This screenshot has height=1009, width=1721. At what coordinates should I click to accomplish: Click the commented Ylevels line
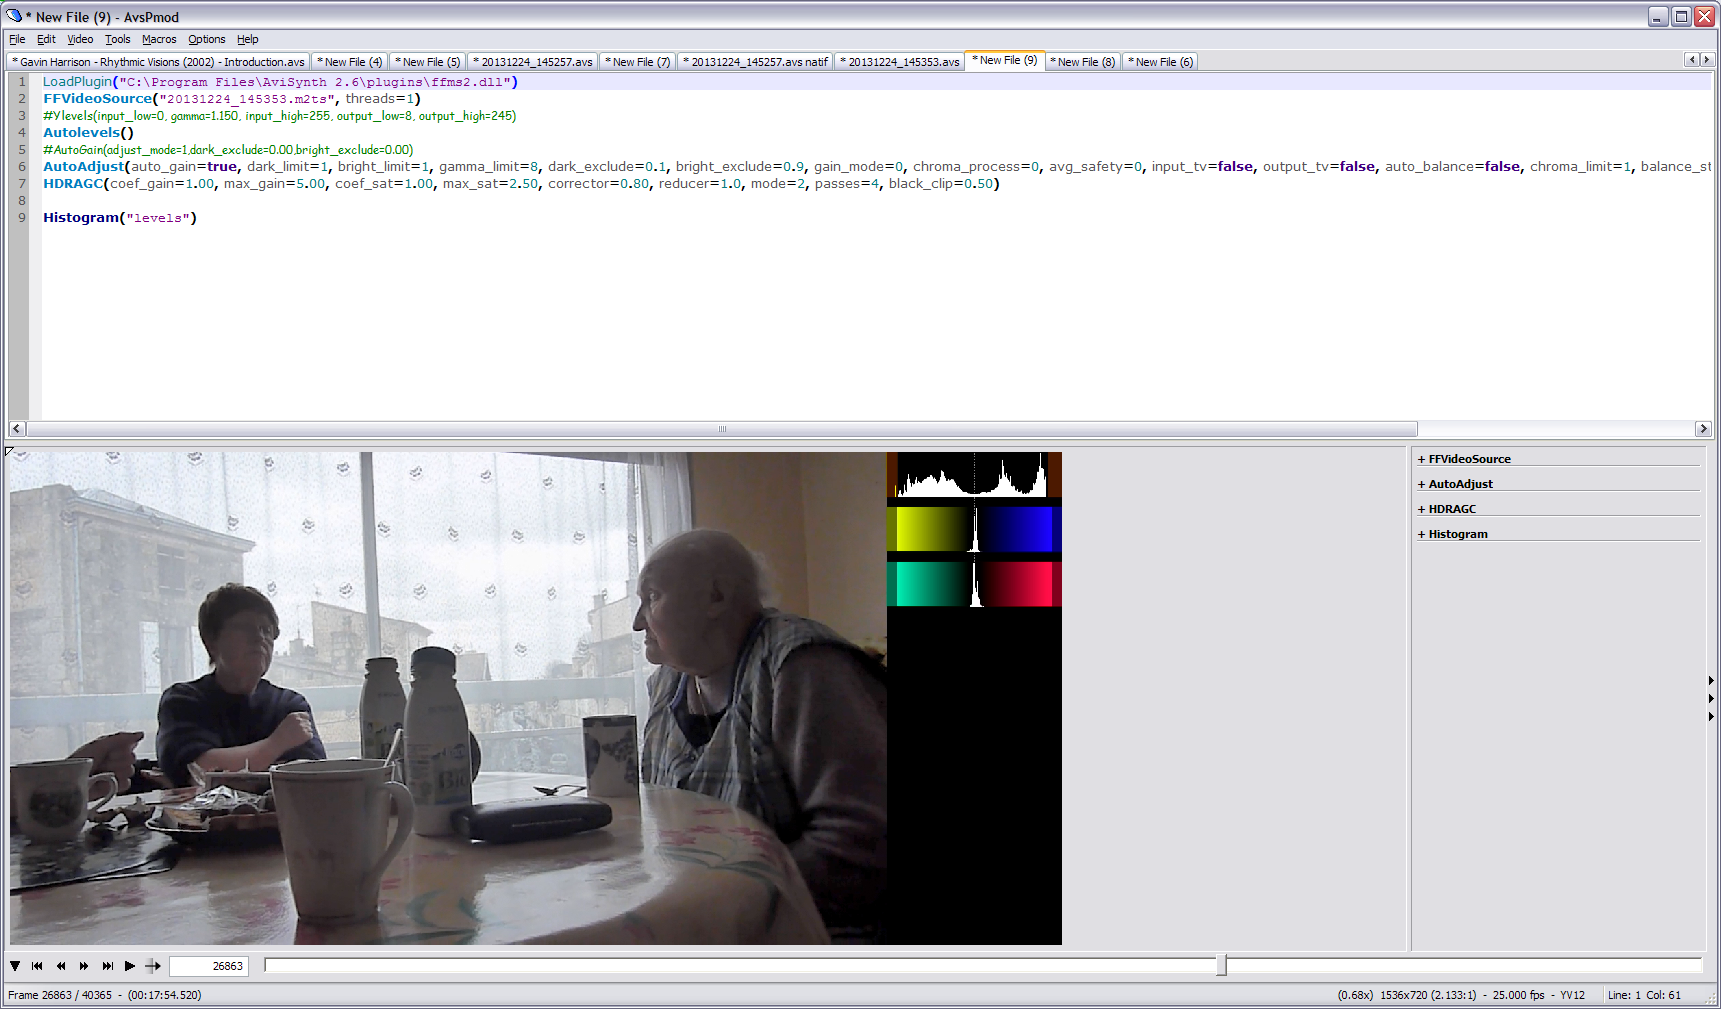[x=280, y=116]
